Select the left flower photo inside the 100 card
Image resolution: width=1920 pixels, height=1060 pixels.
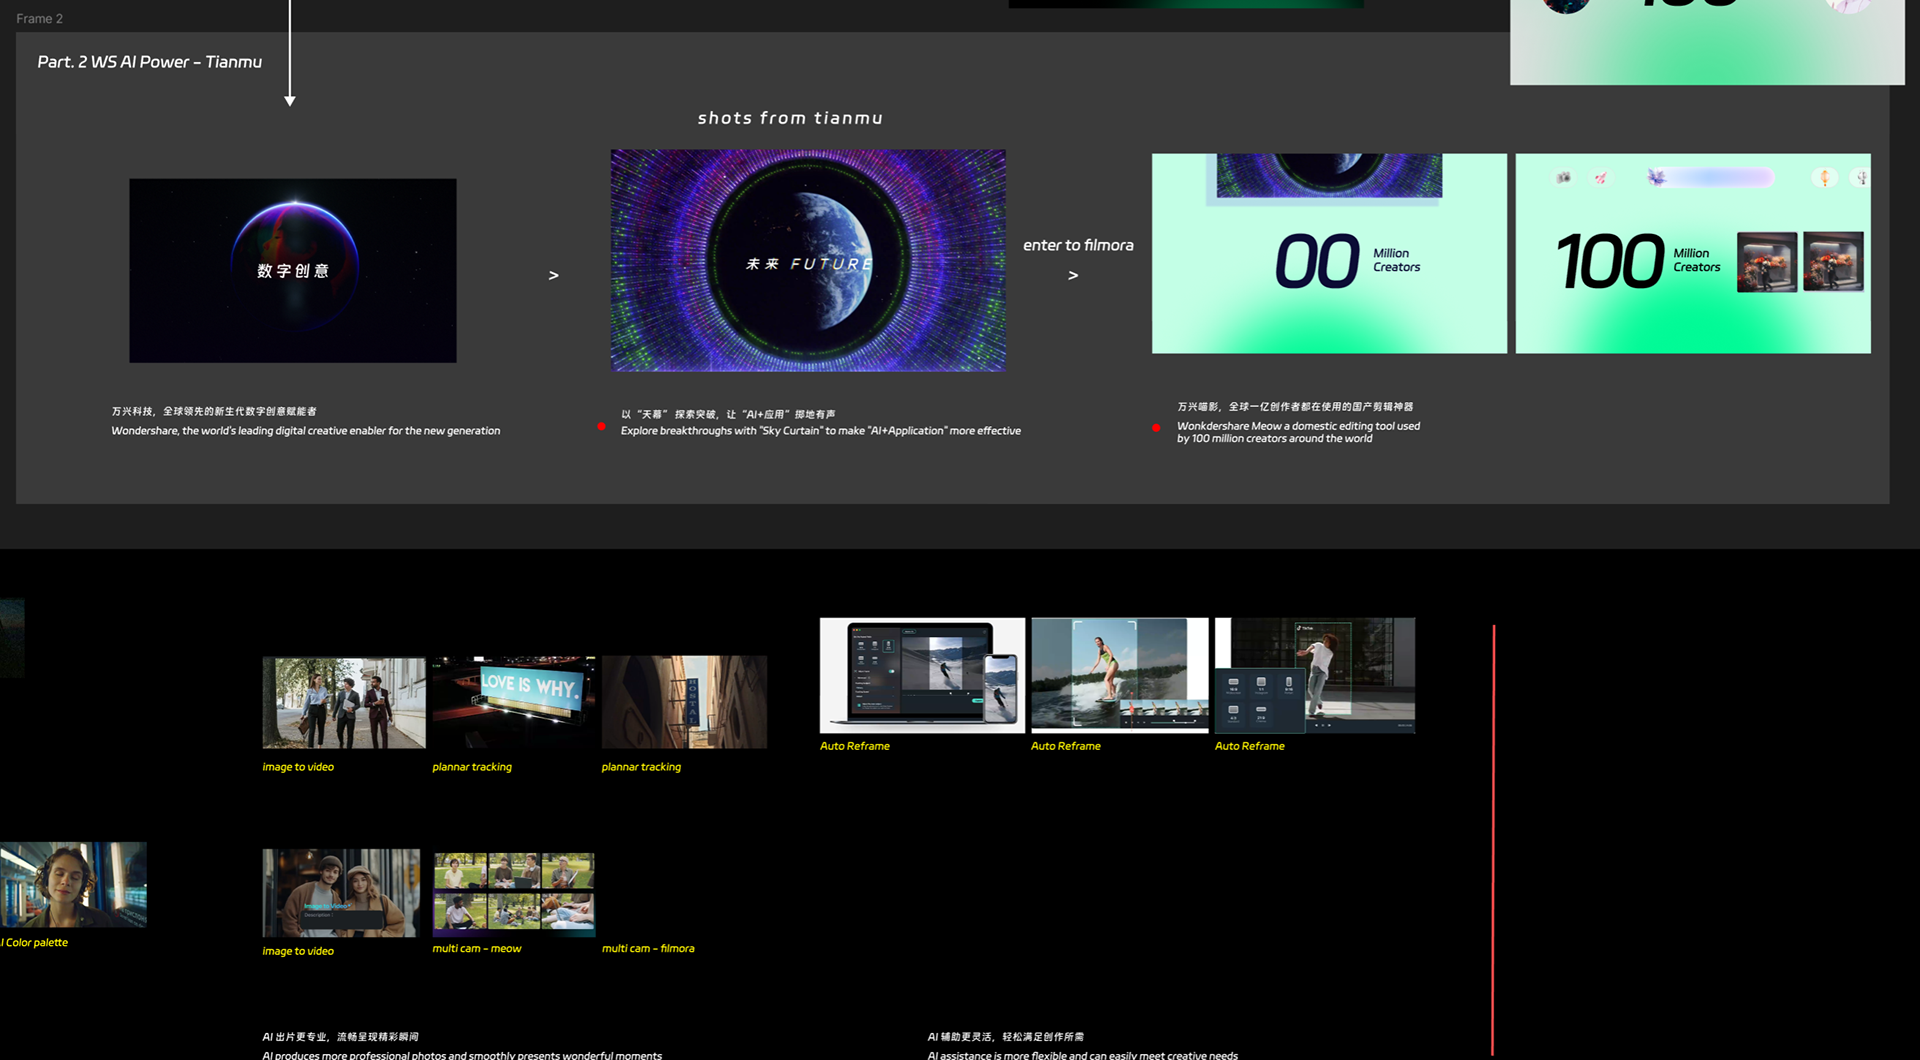click(1767, 262)
